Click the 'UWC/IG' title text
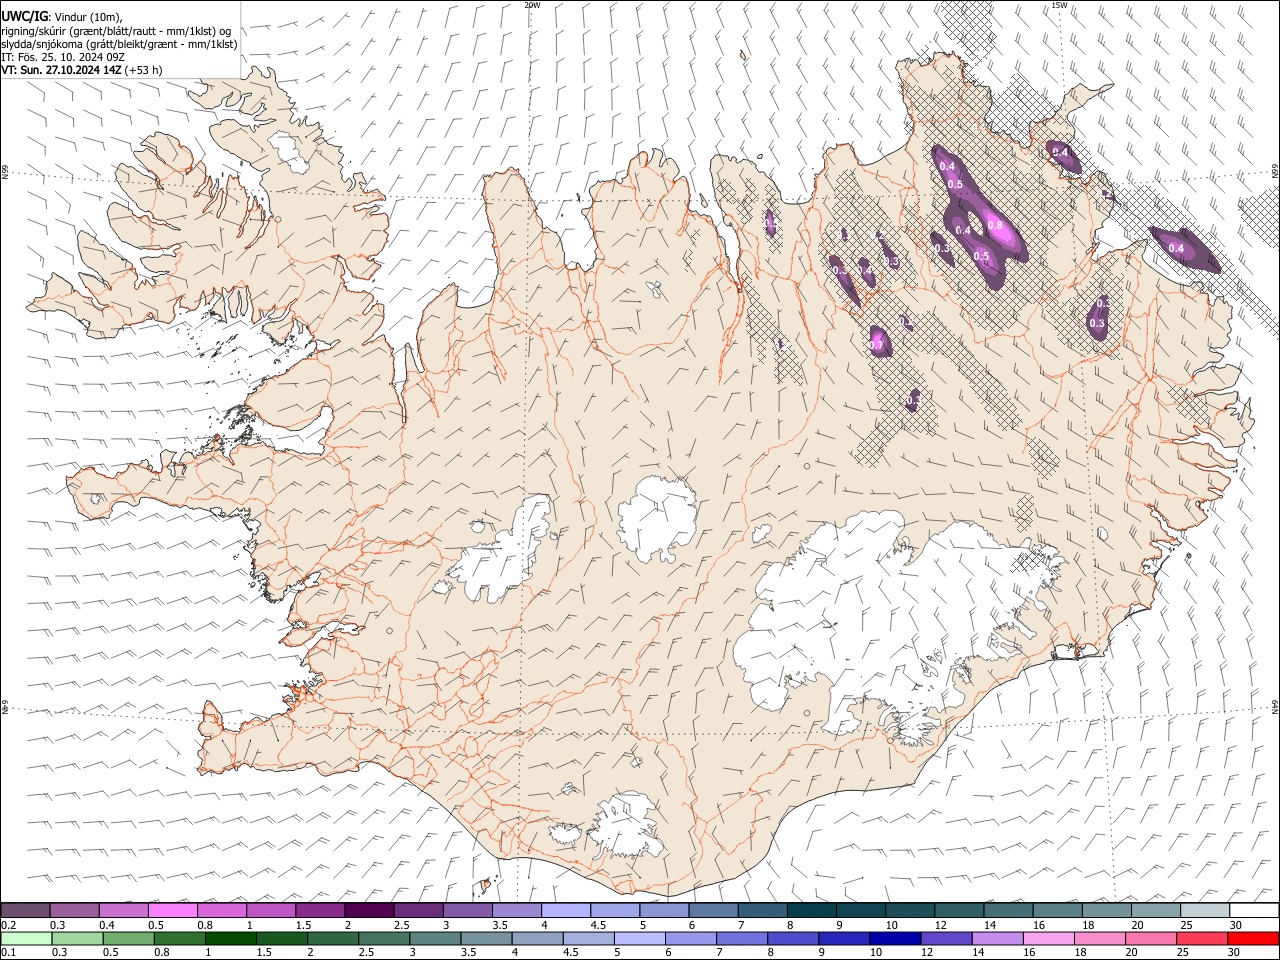The image size is (1280, 960). coord(24,15)
